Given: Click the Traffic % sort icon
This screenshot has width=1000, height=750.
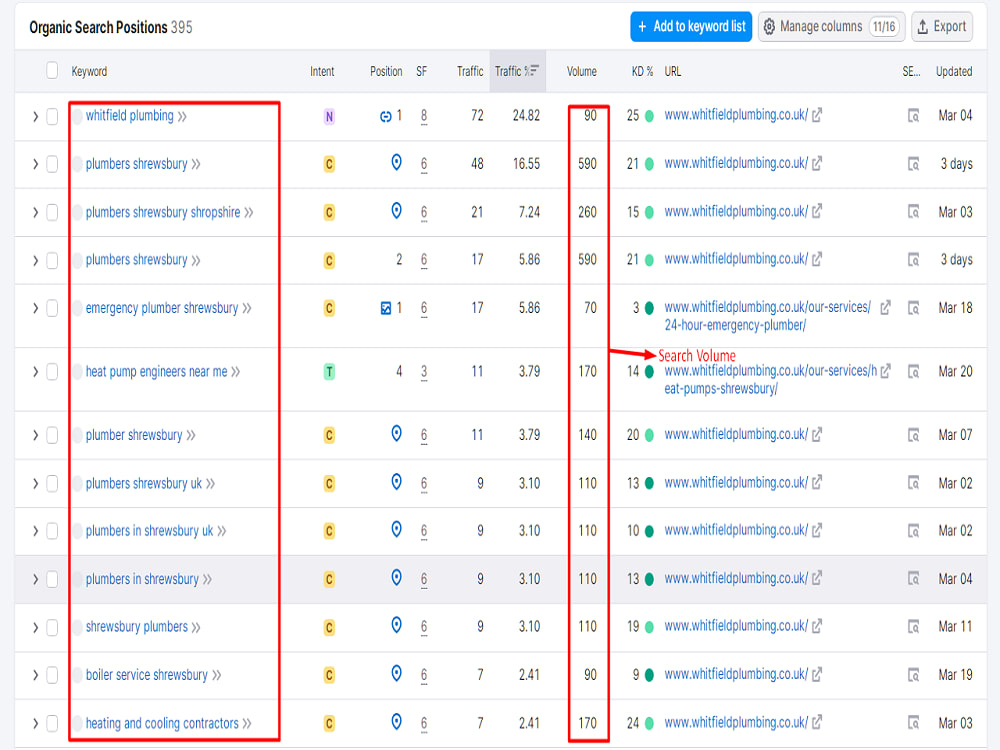Looking at the screenshot, I should [533, 71].
